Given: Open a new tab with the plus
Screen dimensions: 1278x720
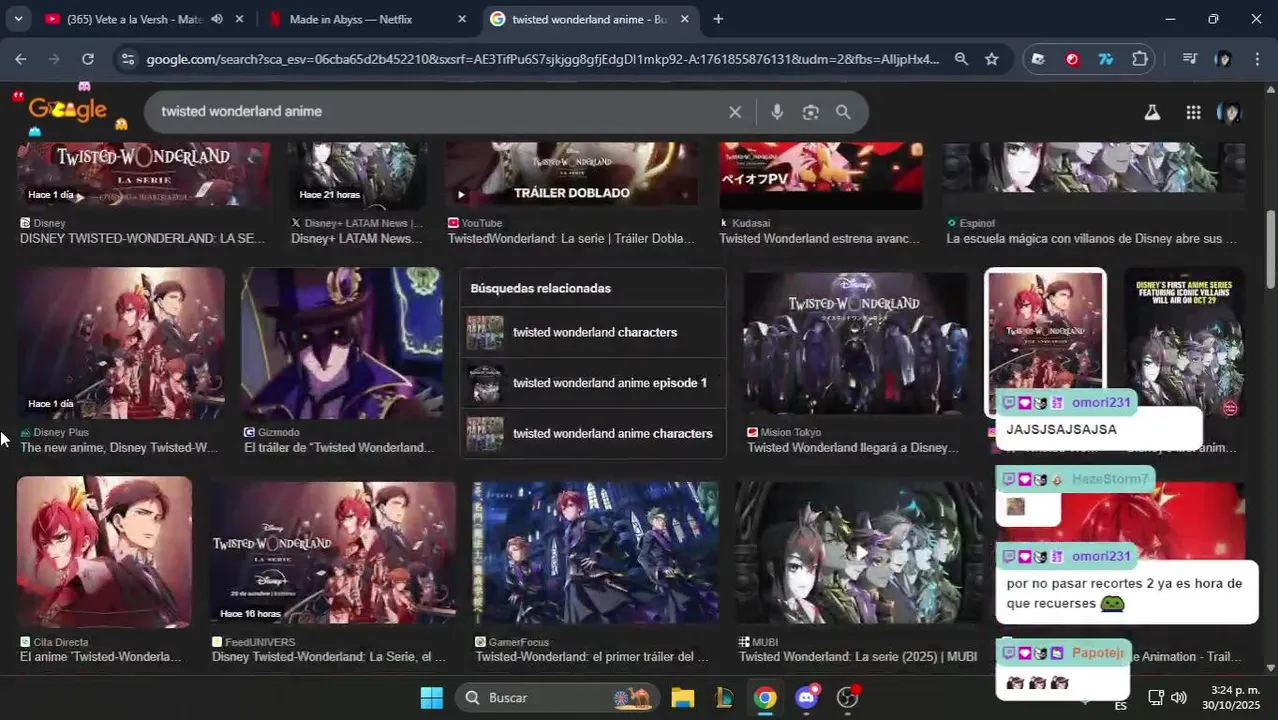Looking at the screenshot, I should [718, 19].
